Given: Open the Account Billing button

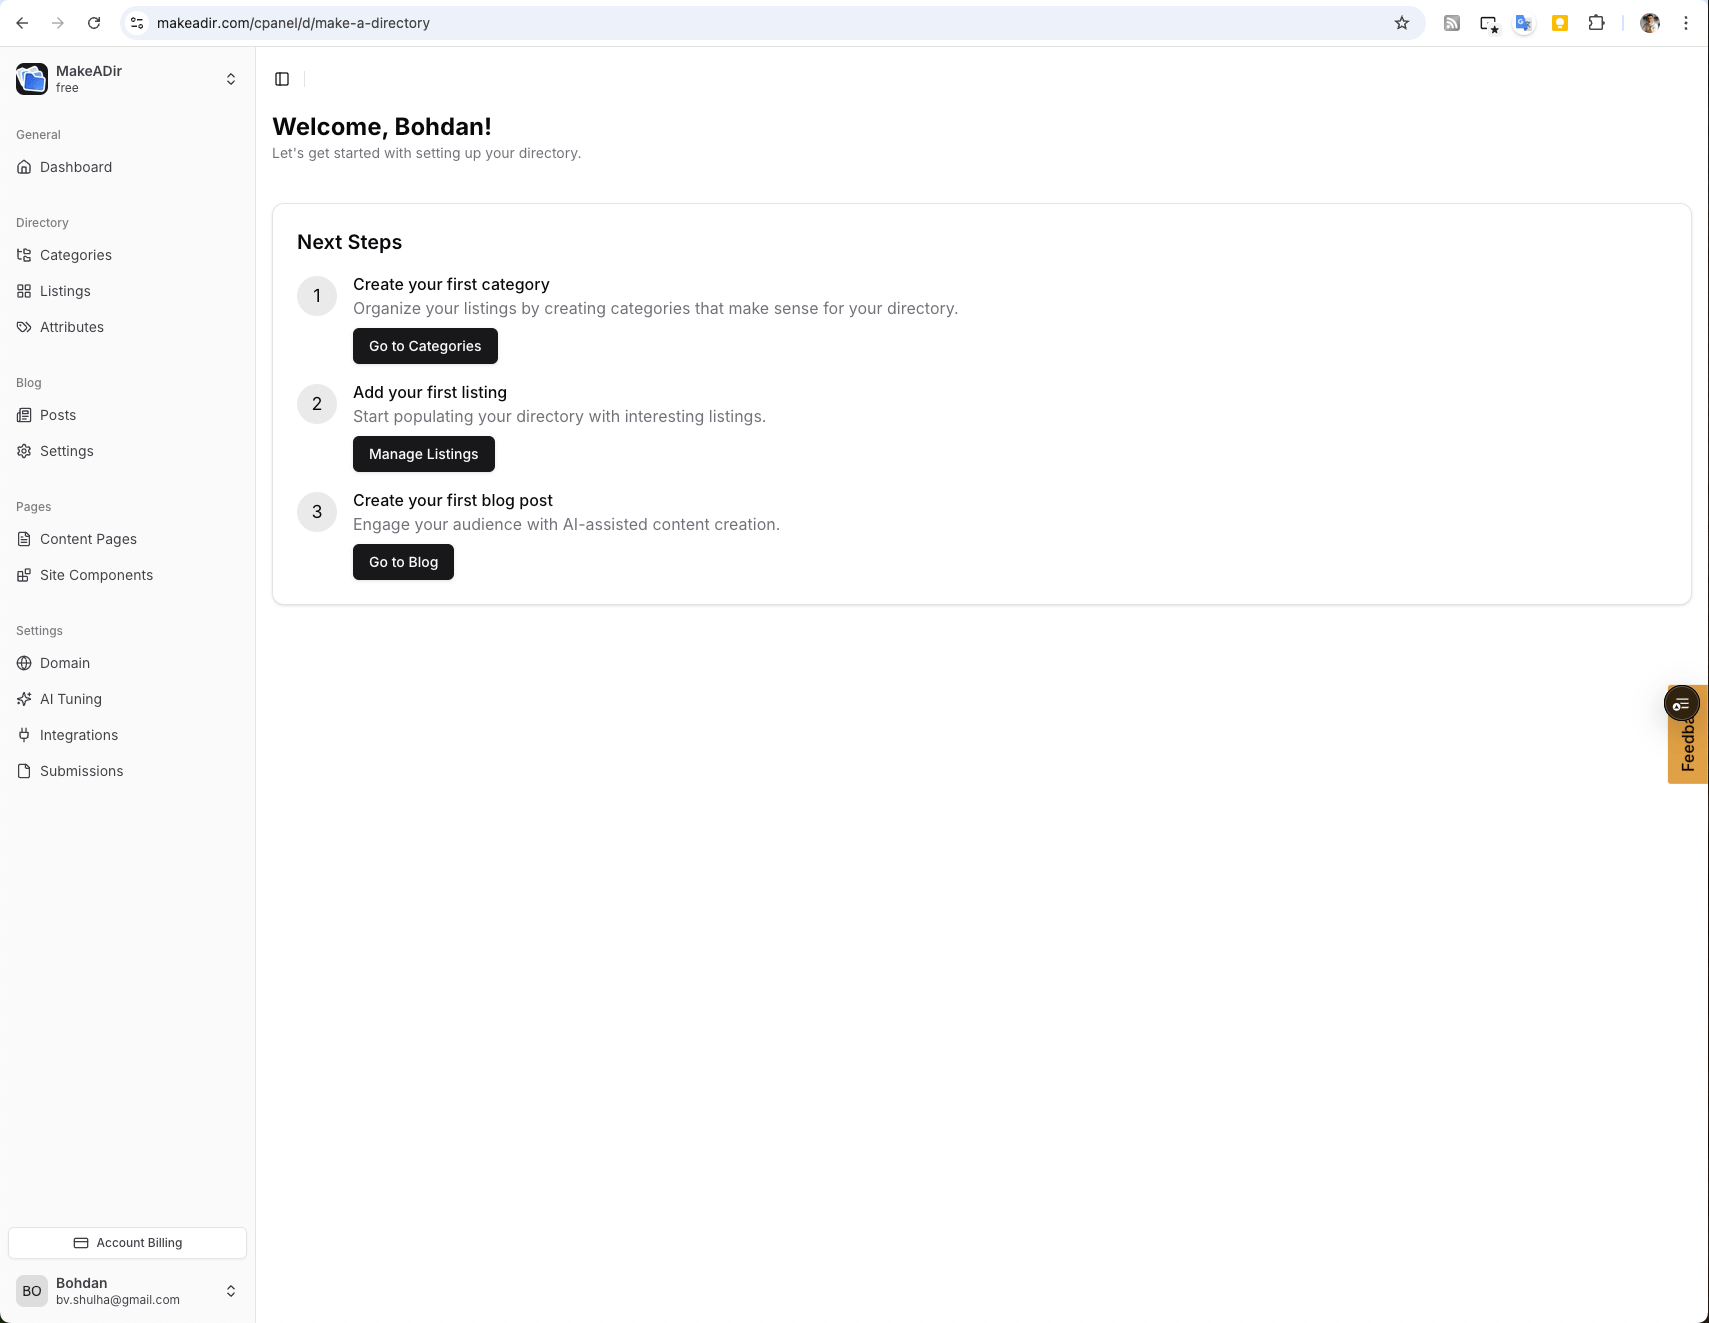Looking at the screenshot, I should 127,1243.
